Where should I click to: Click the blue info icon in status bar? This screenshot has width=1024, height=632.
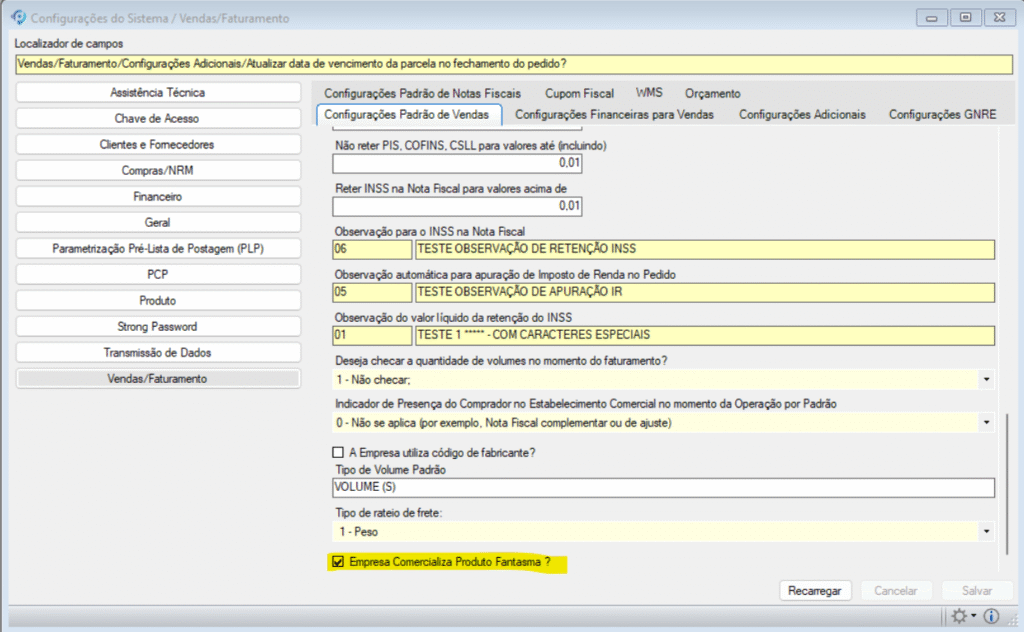(991, 616)
